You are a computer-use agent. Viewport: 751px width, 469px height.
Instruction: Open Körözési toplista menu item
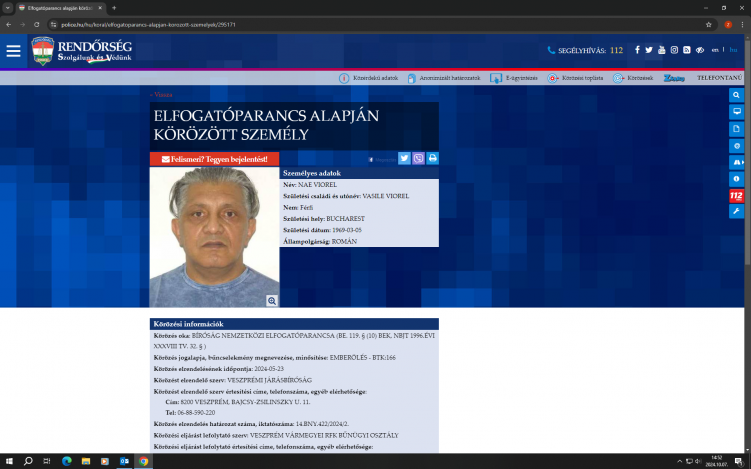pos(575,78)
